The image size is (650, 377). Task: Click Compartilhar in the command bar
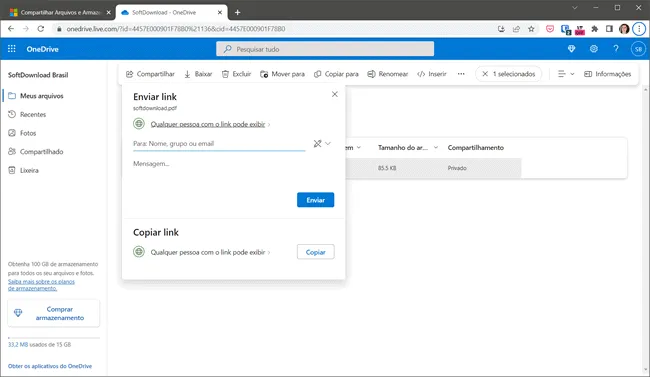[x=150, y=74]
